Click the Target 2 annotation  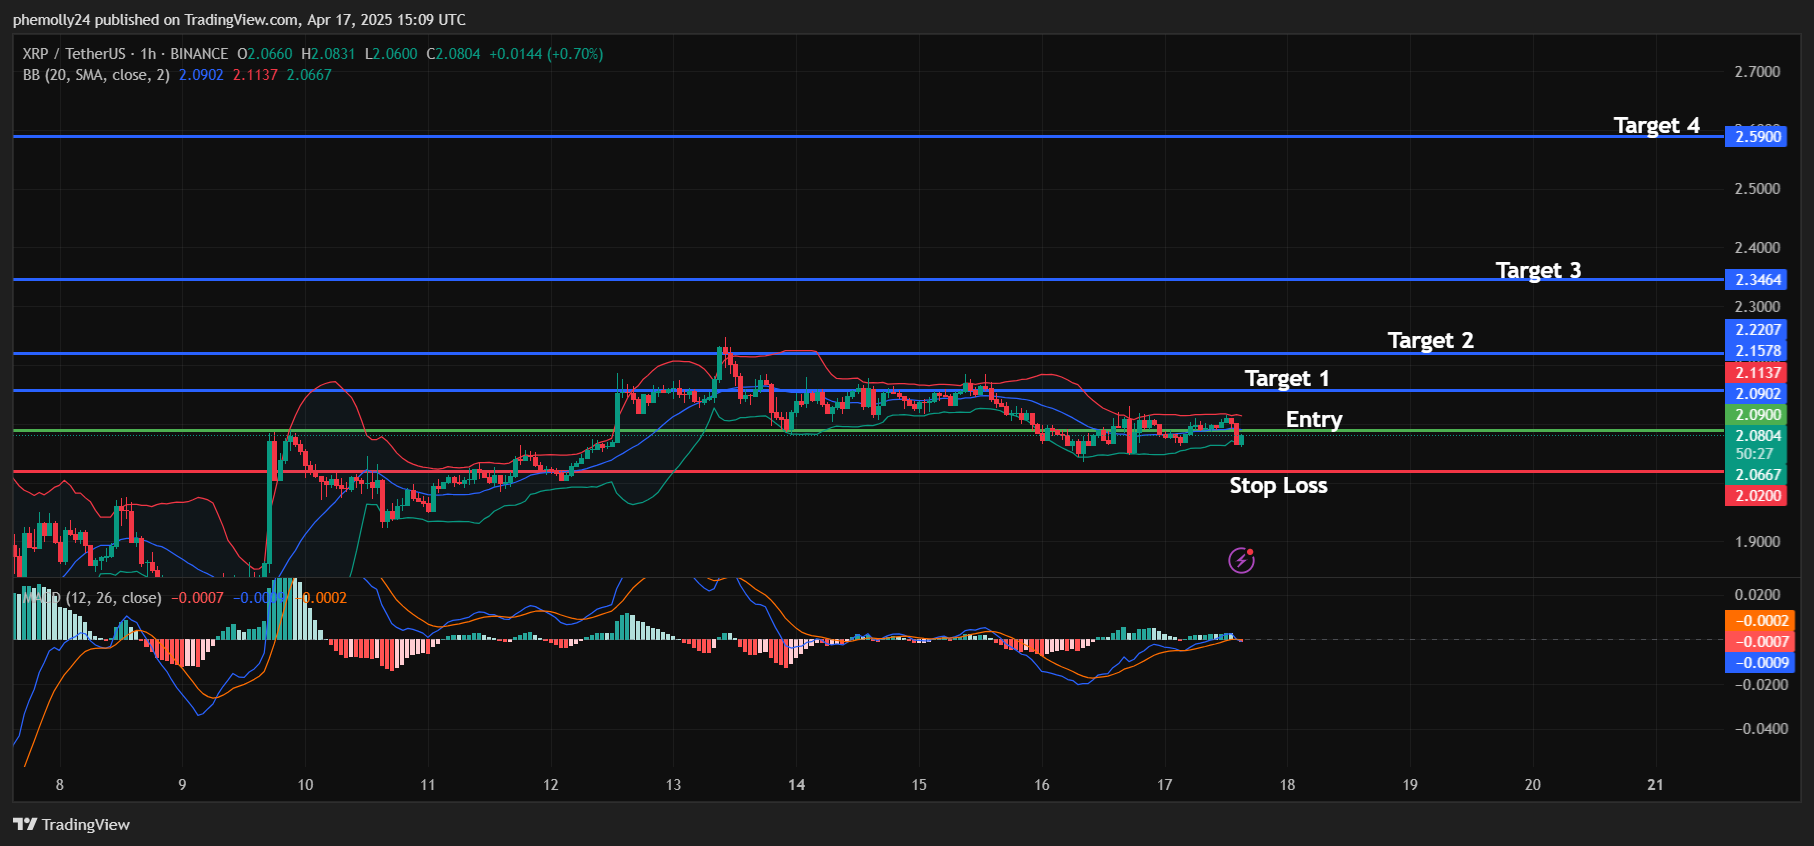[1430, 340]
